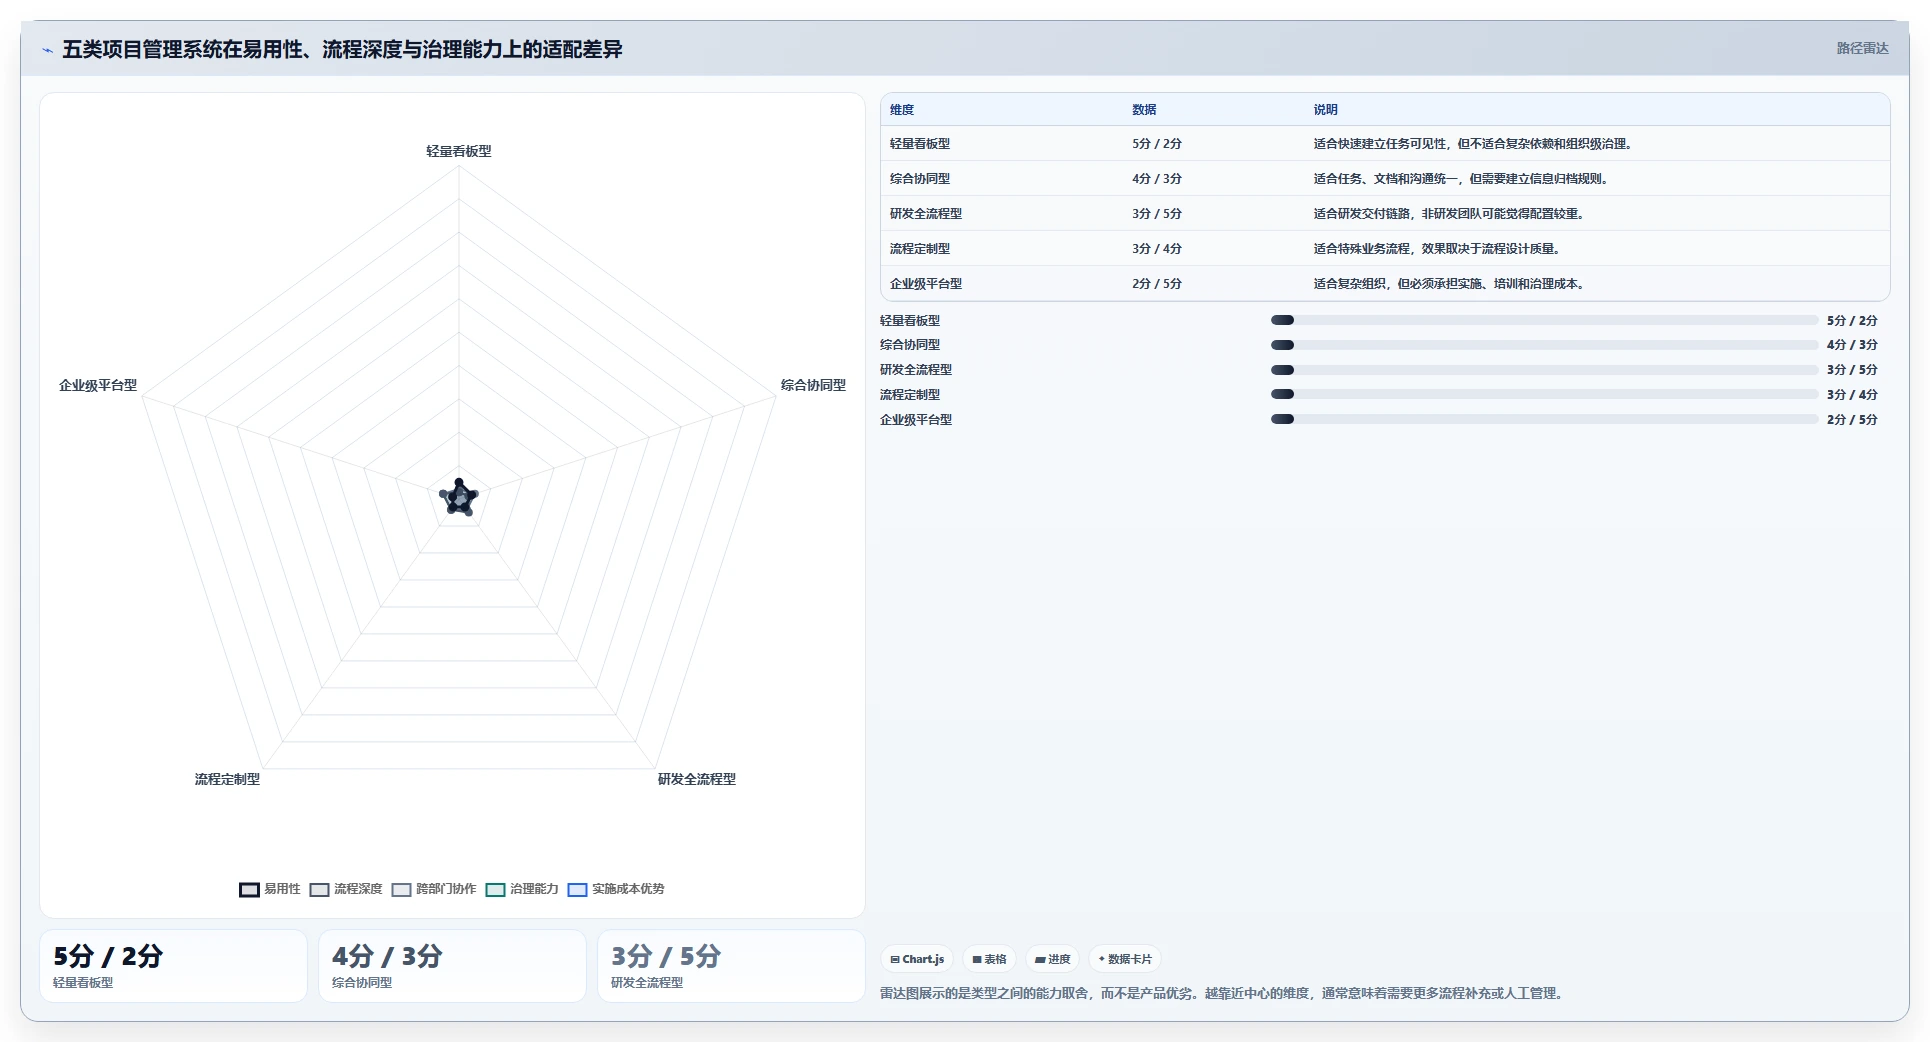The width and height of the screenshot is (1930, 1042).
Task: Toggle the 易用性 legend dataset
Action: [270, 889]
